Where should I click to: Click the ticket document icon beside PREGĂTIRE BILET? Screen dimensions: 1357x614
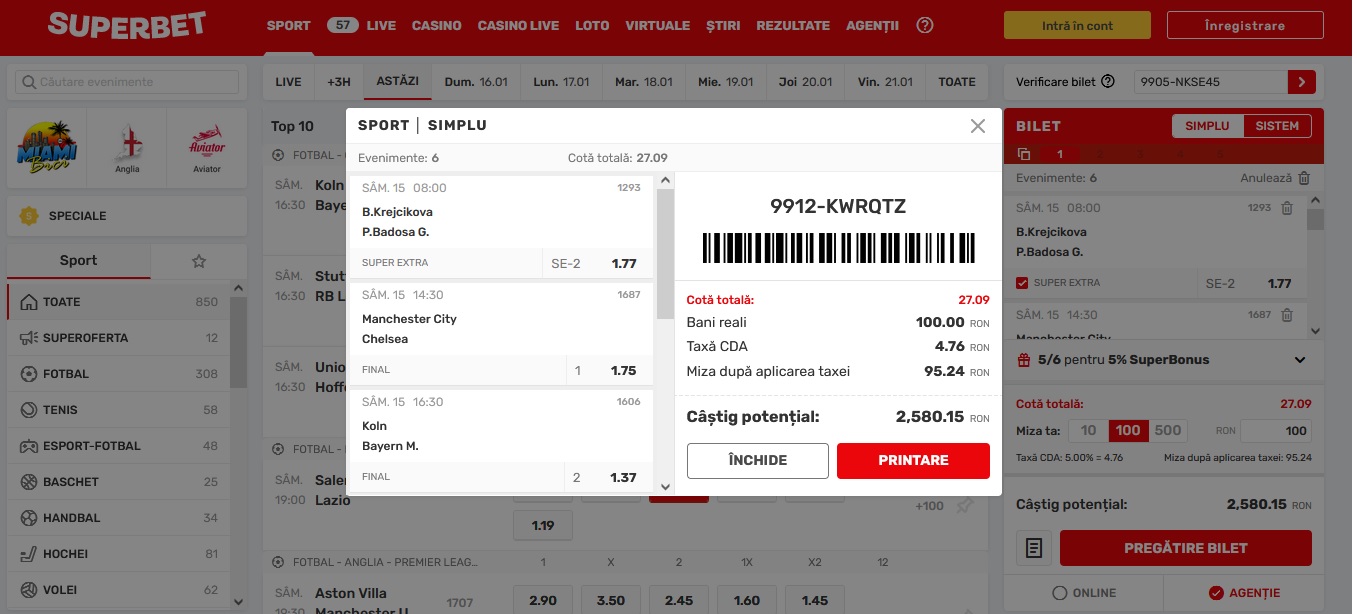1035,548
